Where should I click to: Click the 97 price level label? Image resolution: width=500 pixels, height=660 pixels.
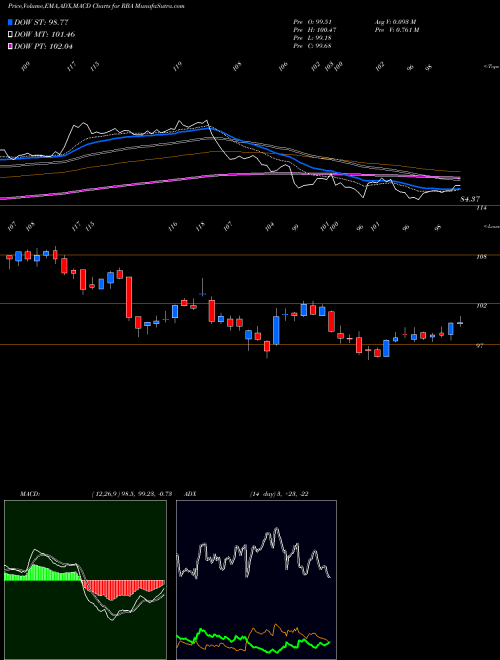[480, 346]
